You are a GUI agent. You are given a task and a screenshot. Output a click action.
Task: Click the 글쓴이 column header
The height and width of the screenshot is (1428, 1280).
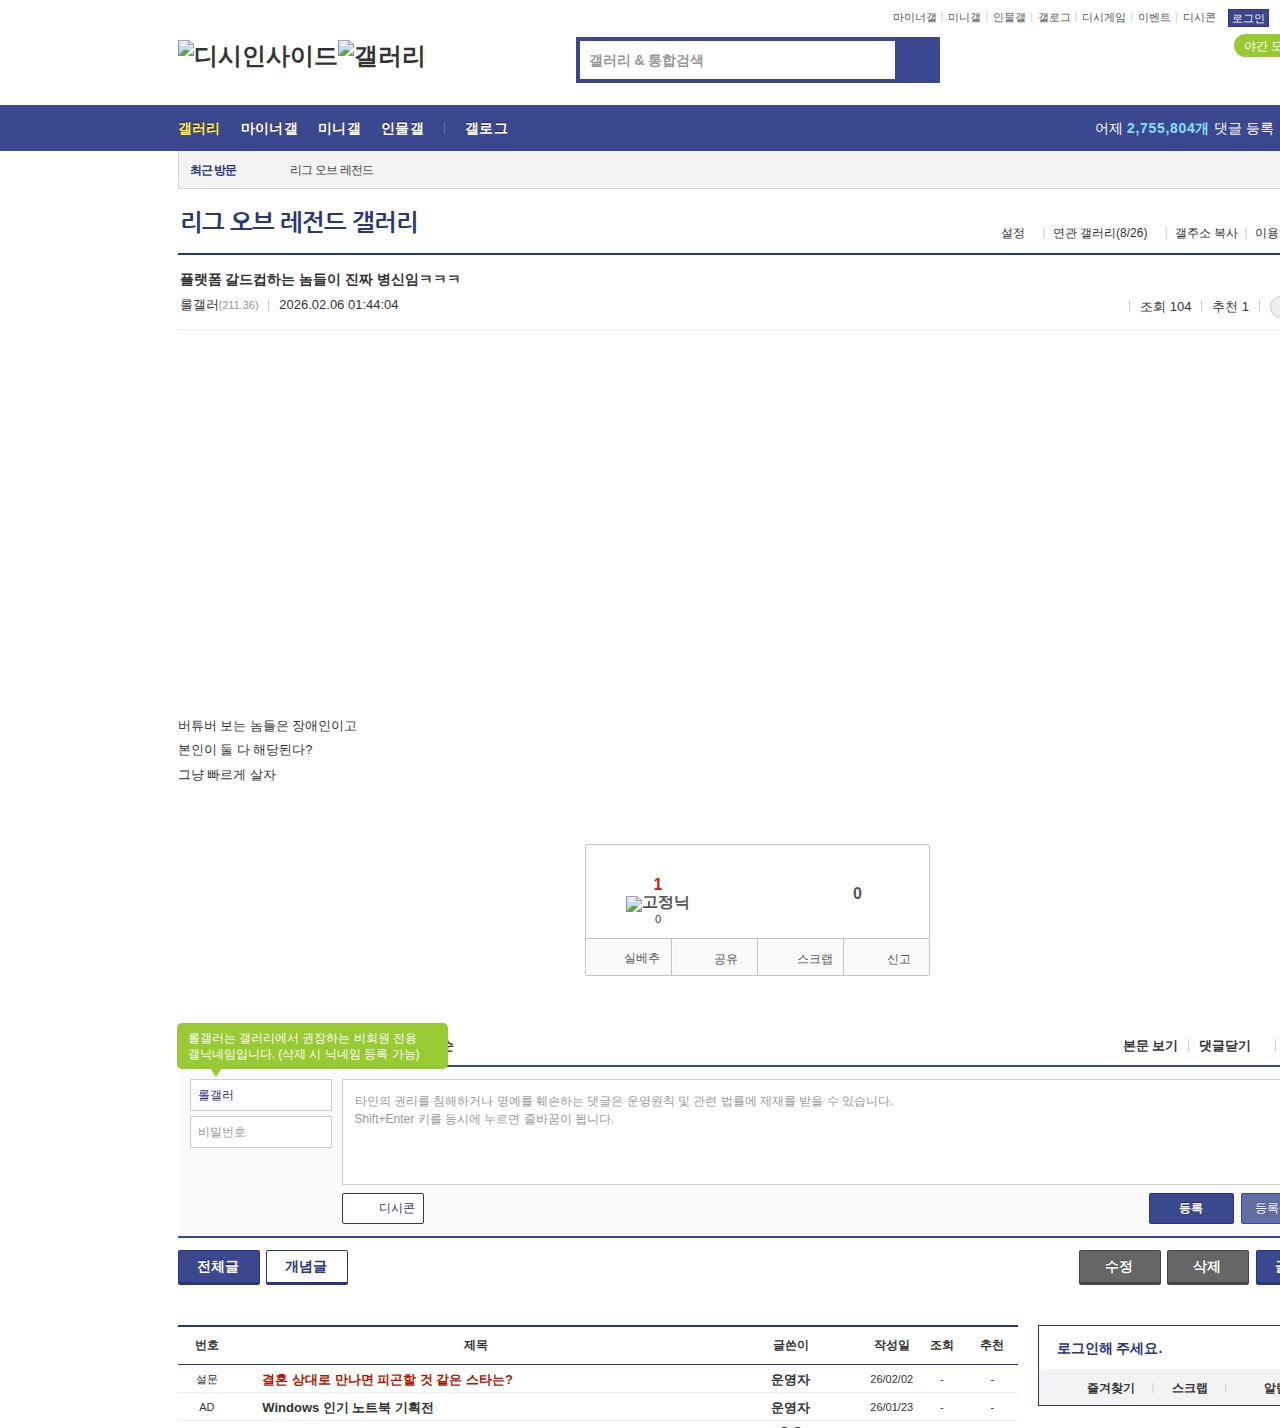791,1346
